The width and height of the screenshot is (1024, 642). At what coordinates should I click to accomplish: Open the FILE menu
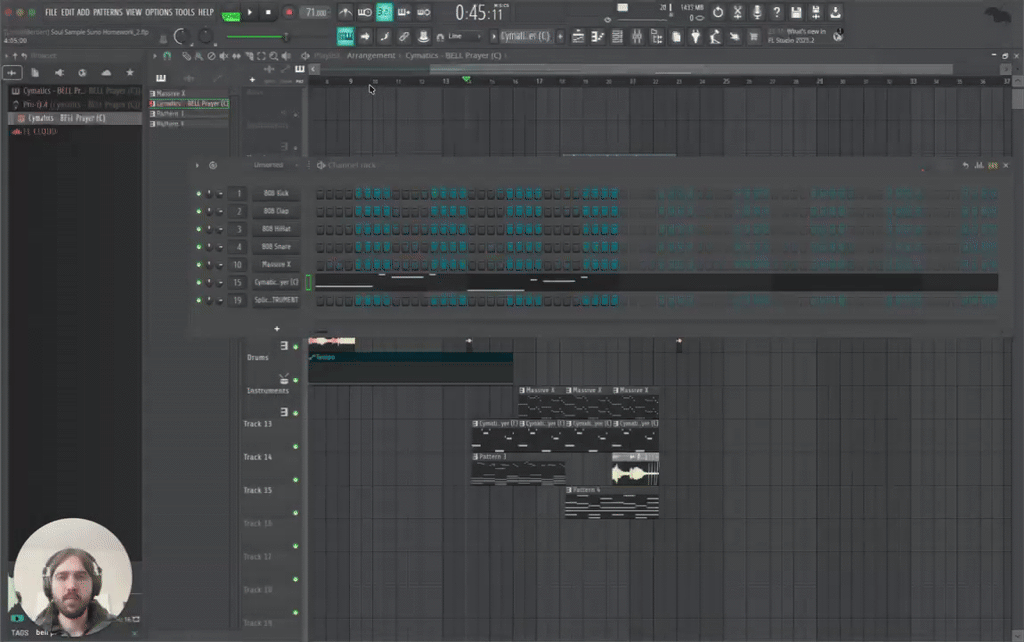coord(51,12)
